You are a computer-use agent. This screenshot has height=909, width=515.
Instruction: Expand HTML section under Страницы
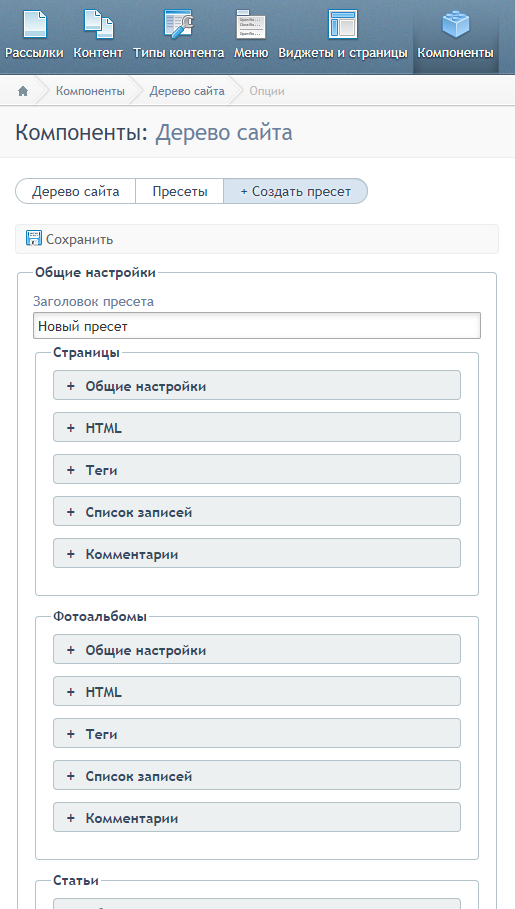click(x=257, y=427)
